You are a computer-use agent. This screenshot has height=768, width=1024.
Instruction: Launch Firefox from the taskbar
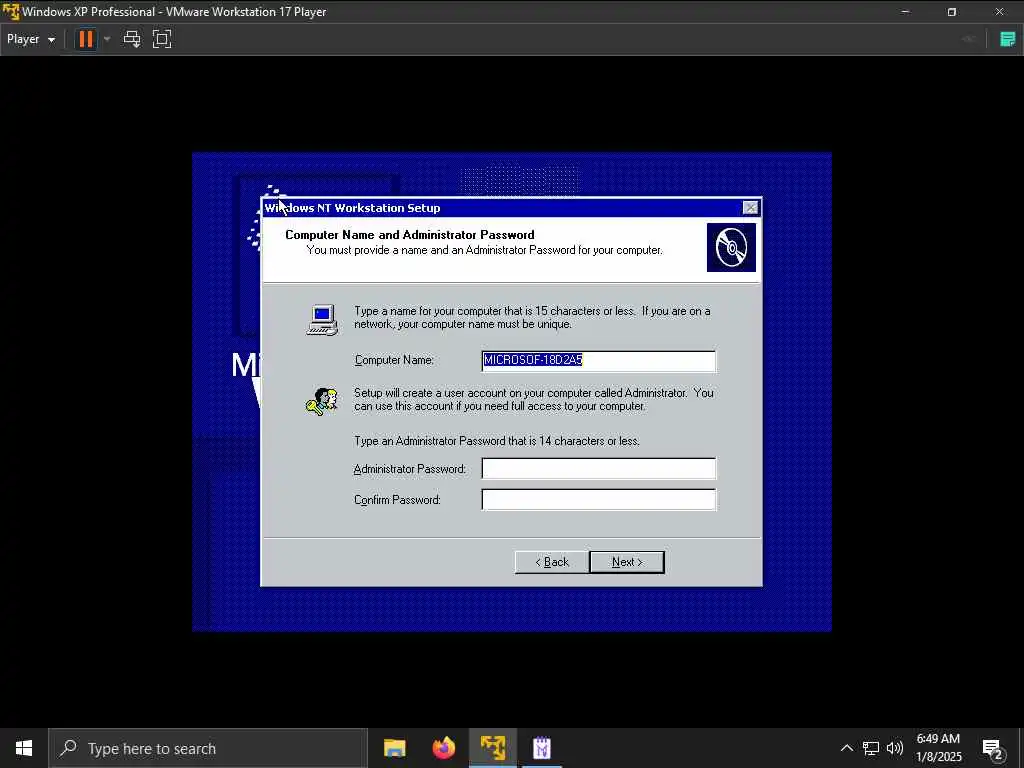pyautogui.click(x=443, y=748)
